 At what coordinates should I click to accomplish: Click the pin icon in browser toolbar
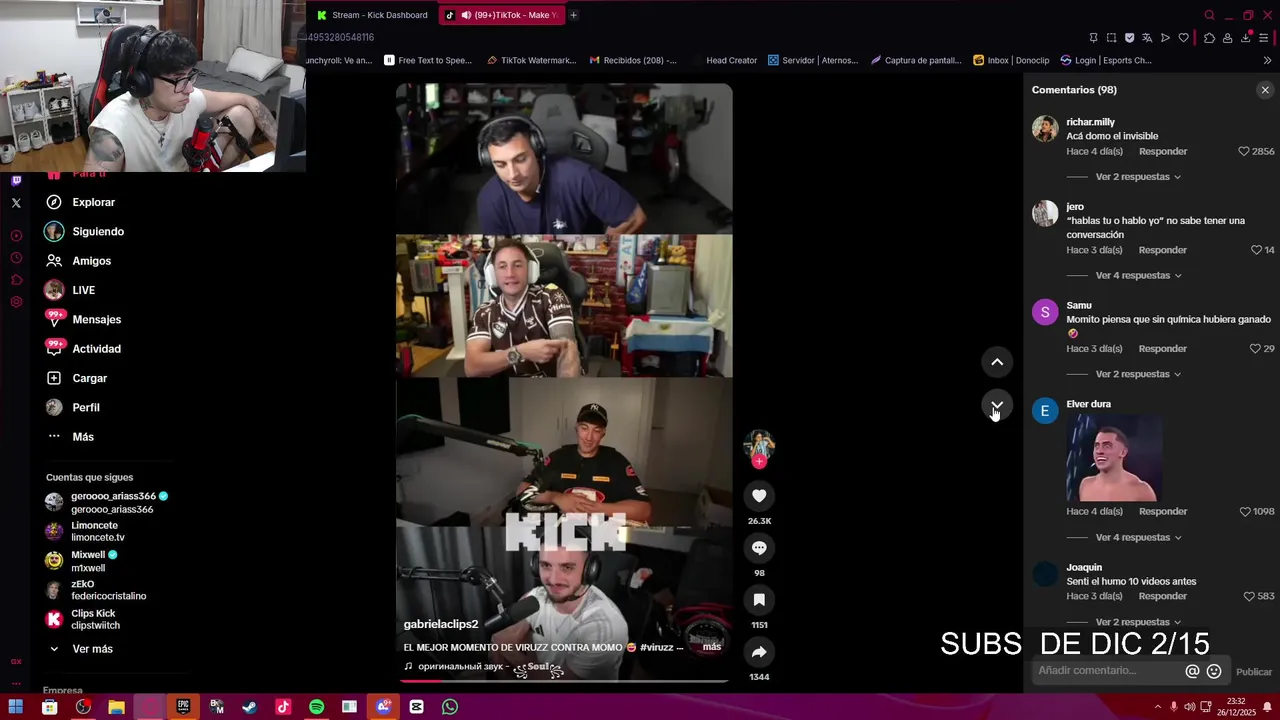pos(1093,38)
